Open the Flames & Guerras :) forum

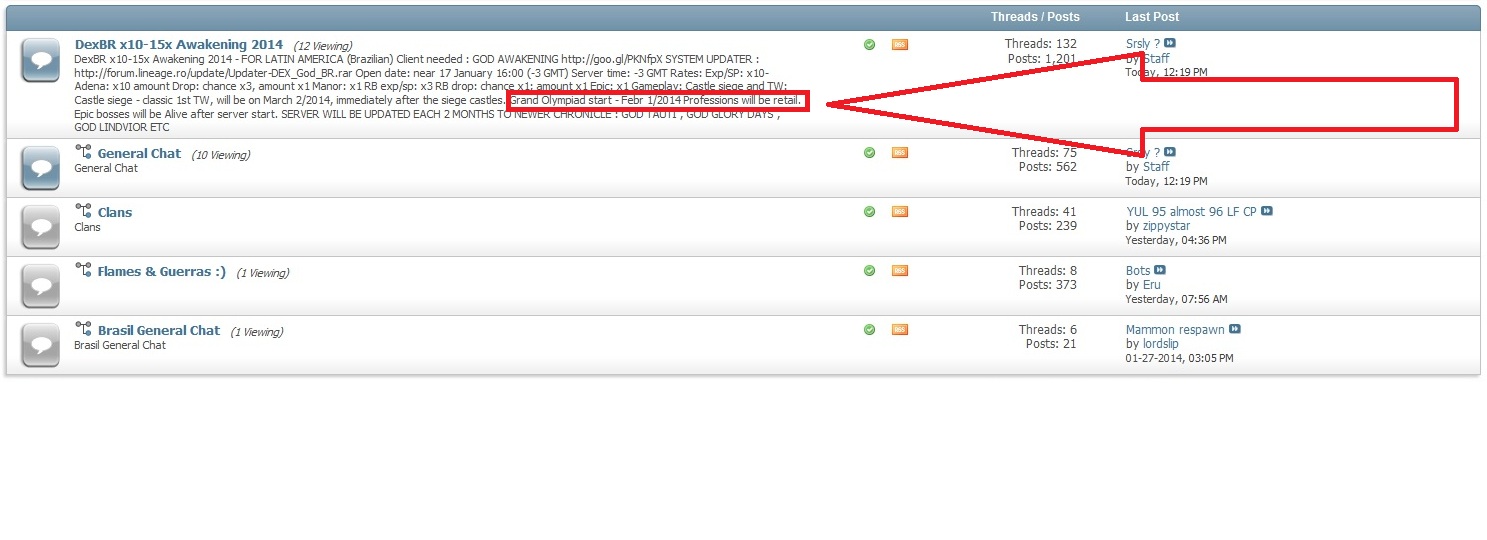161,272
